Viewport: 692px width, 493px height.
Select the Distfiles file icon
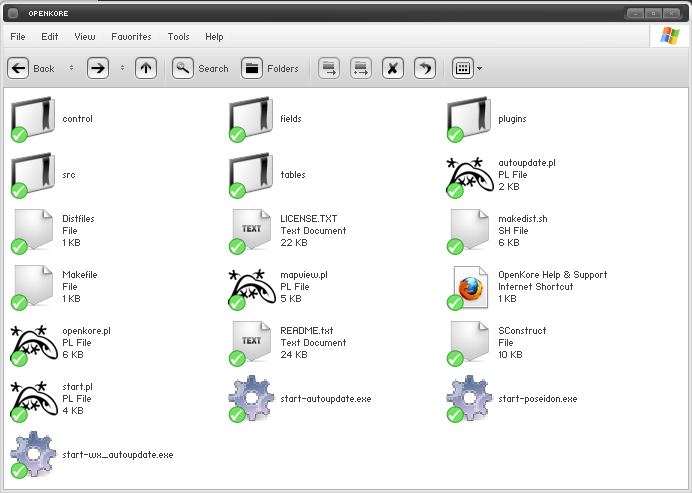[x=33, y=231]
